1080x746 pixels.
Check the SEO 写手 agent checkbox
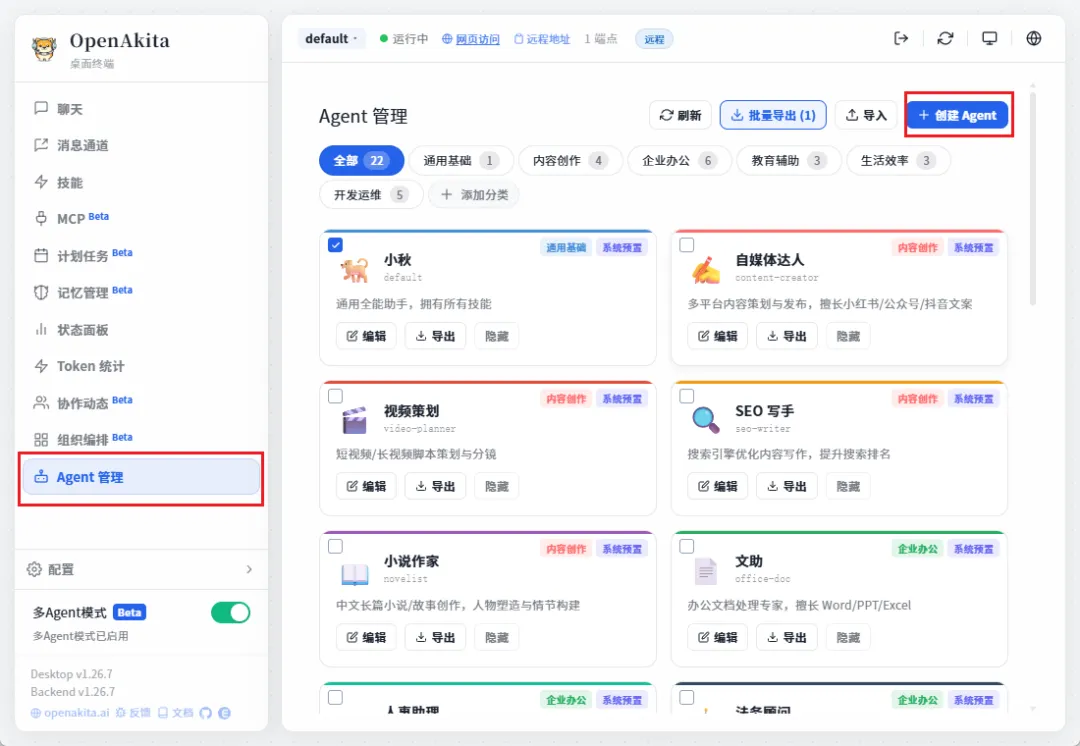687,396
